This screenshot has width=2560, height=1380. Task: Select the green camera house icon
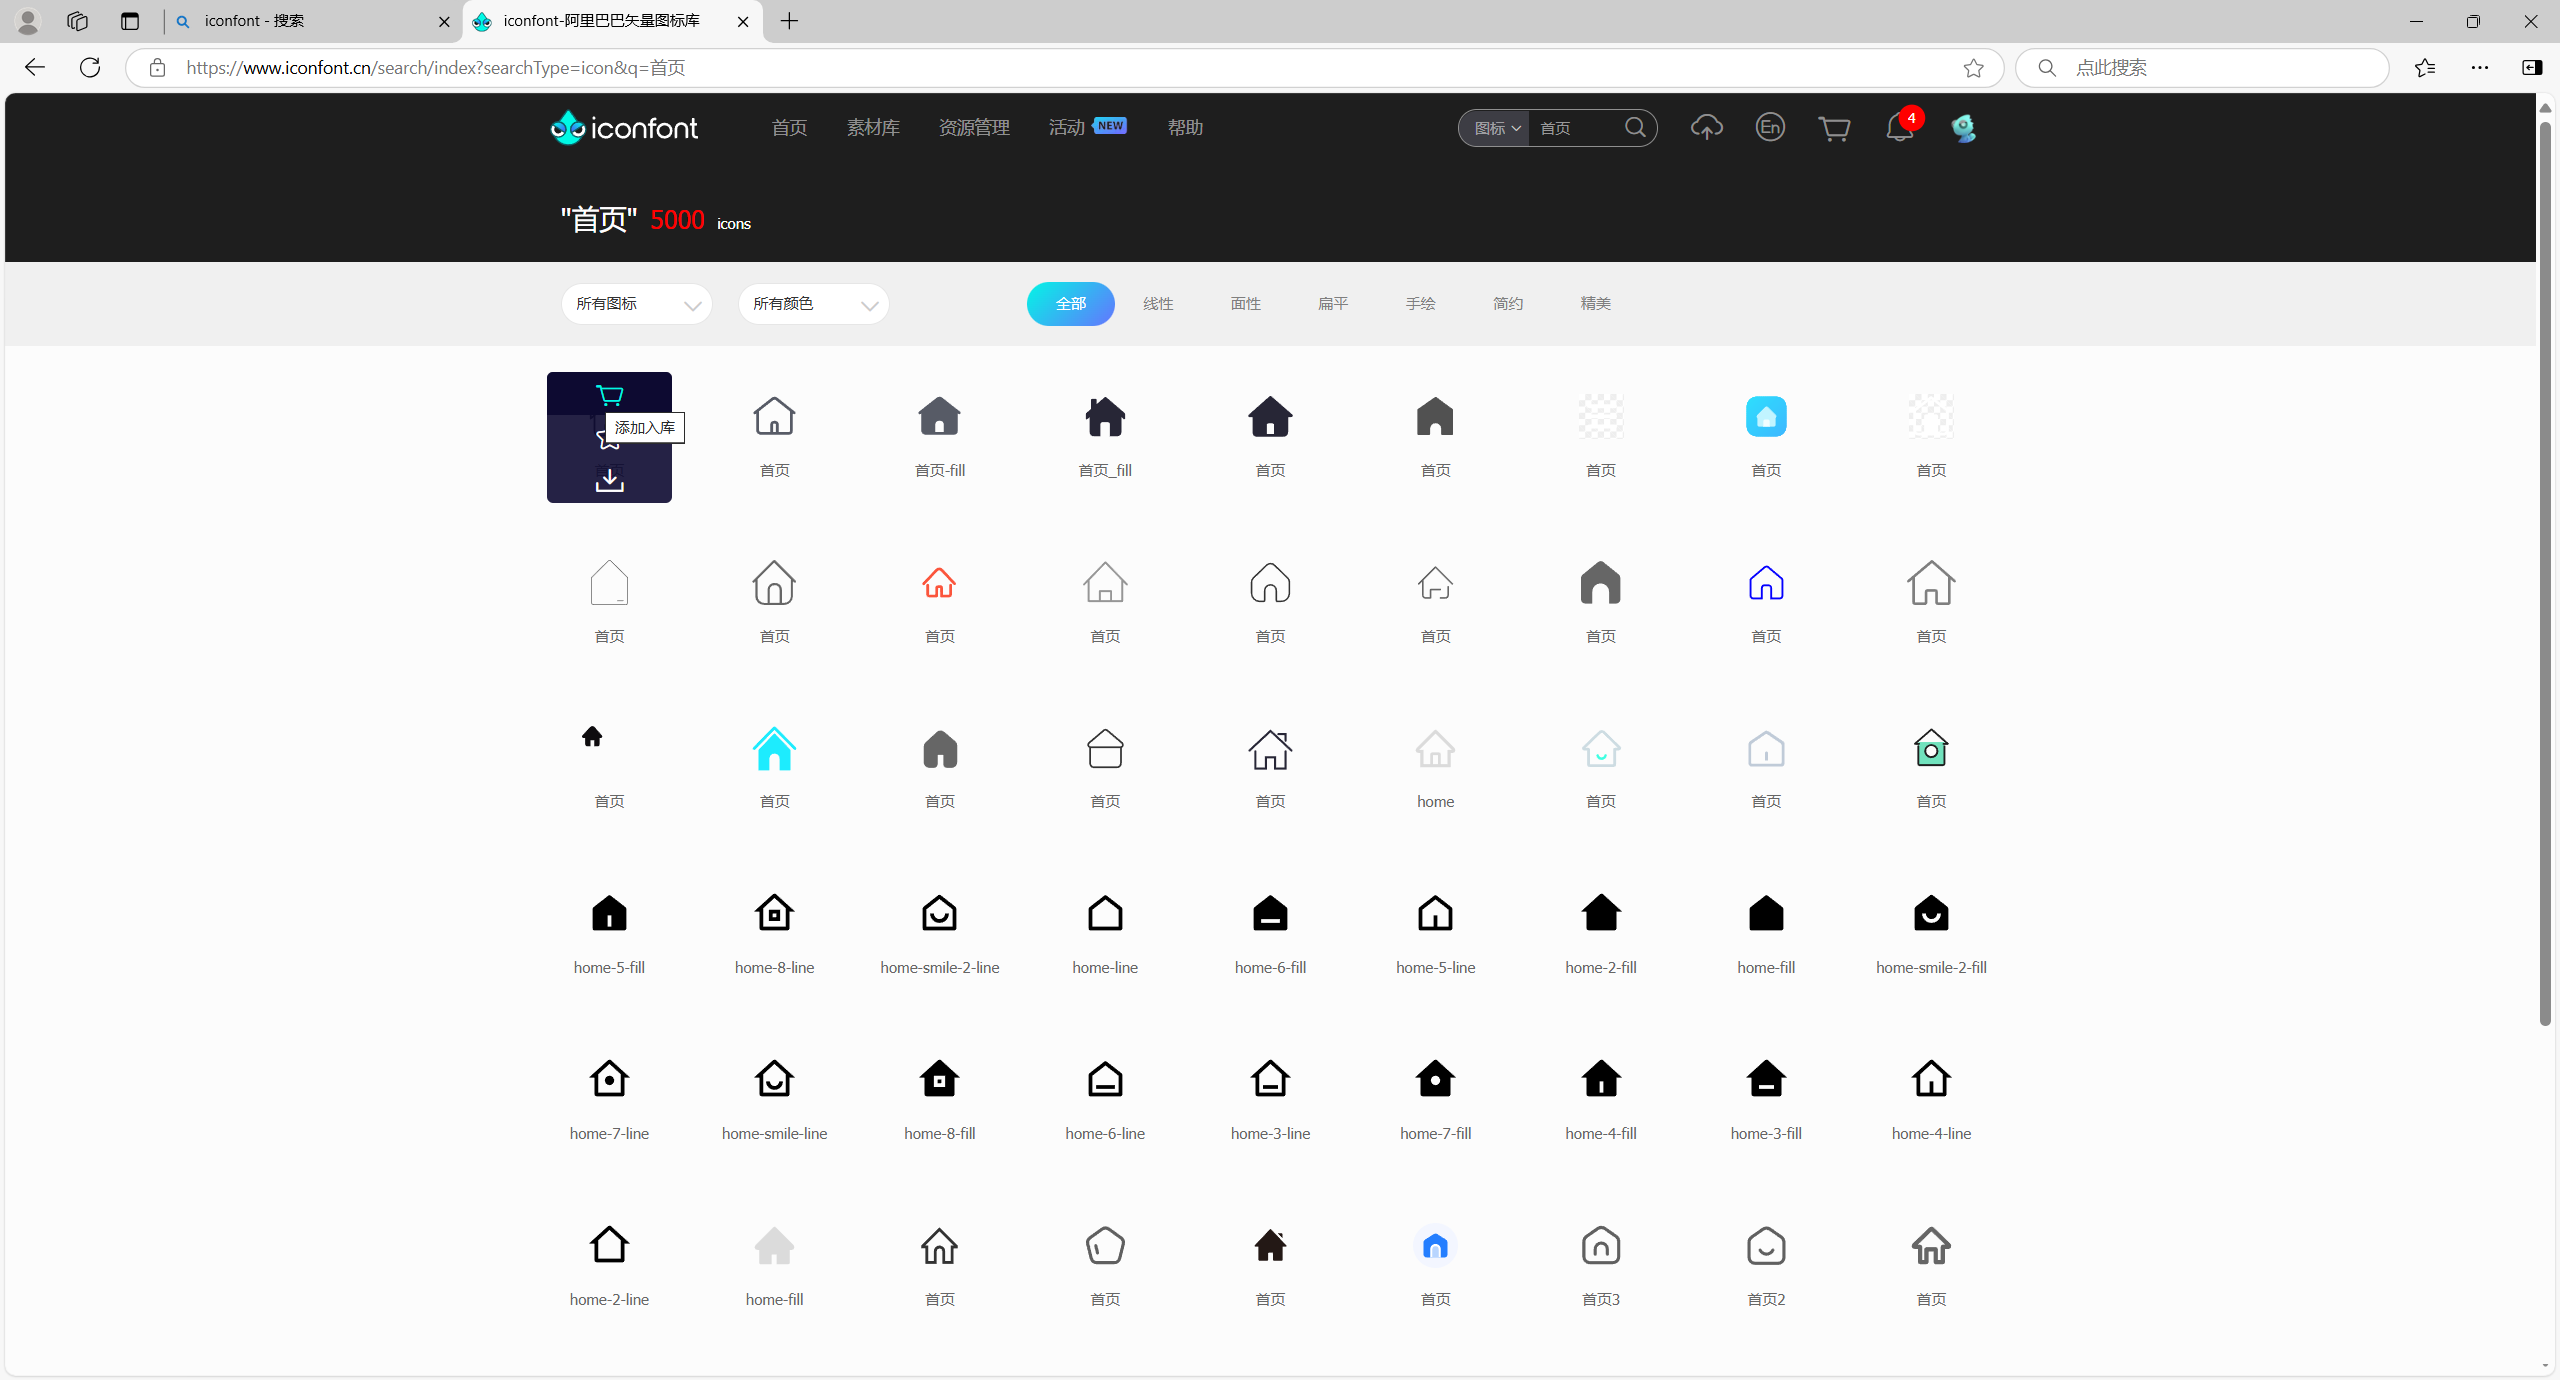pyautogui.click(x=1931, y=748)
